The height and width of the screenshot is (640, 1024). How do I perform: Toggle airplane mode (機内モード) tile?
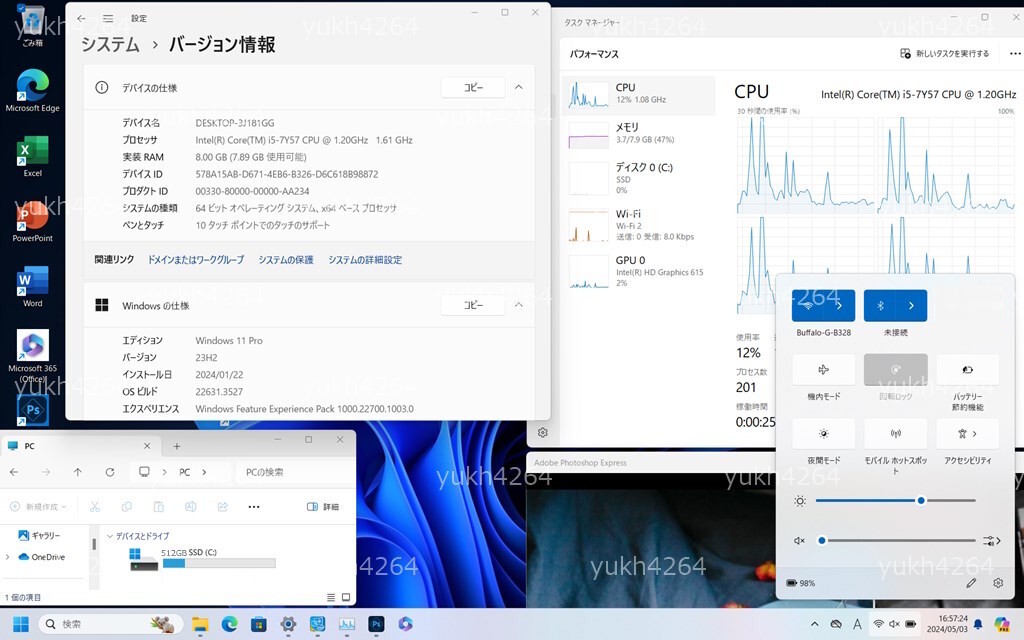coord(823,370)
